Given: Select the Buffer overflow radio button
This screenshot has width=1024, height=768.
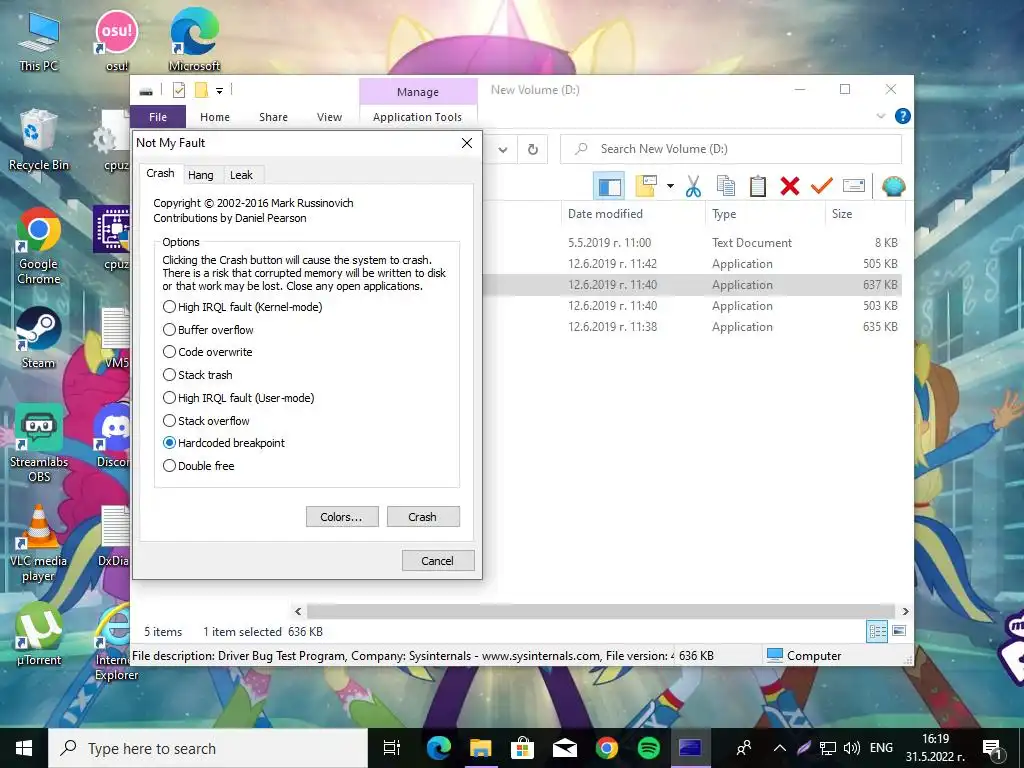Looking at the screenshot, I should (x=208, y=329).
